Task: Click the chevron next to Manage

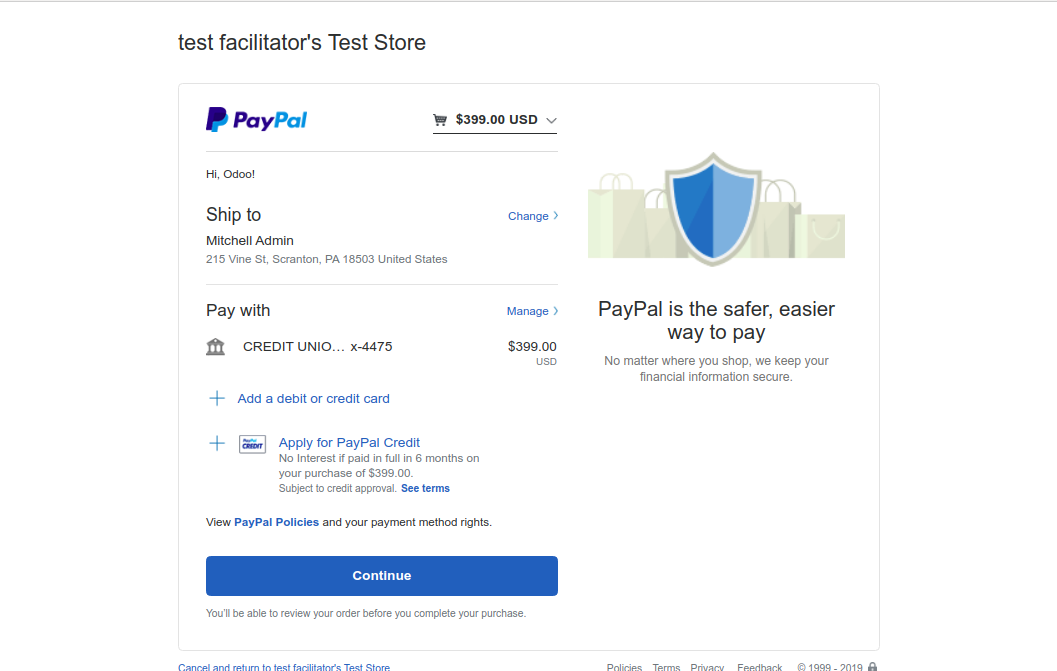Action: (x=555, y=311)
